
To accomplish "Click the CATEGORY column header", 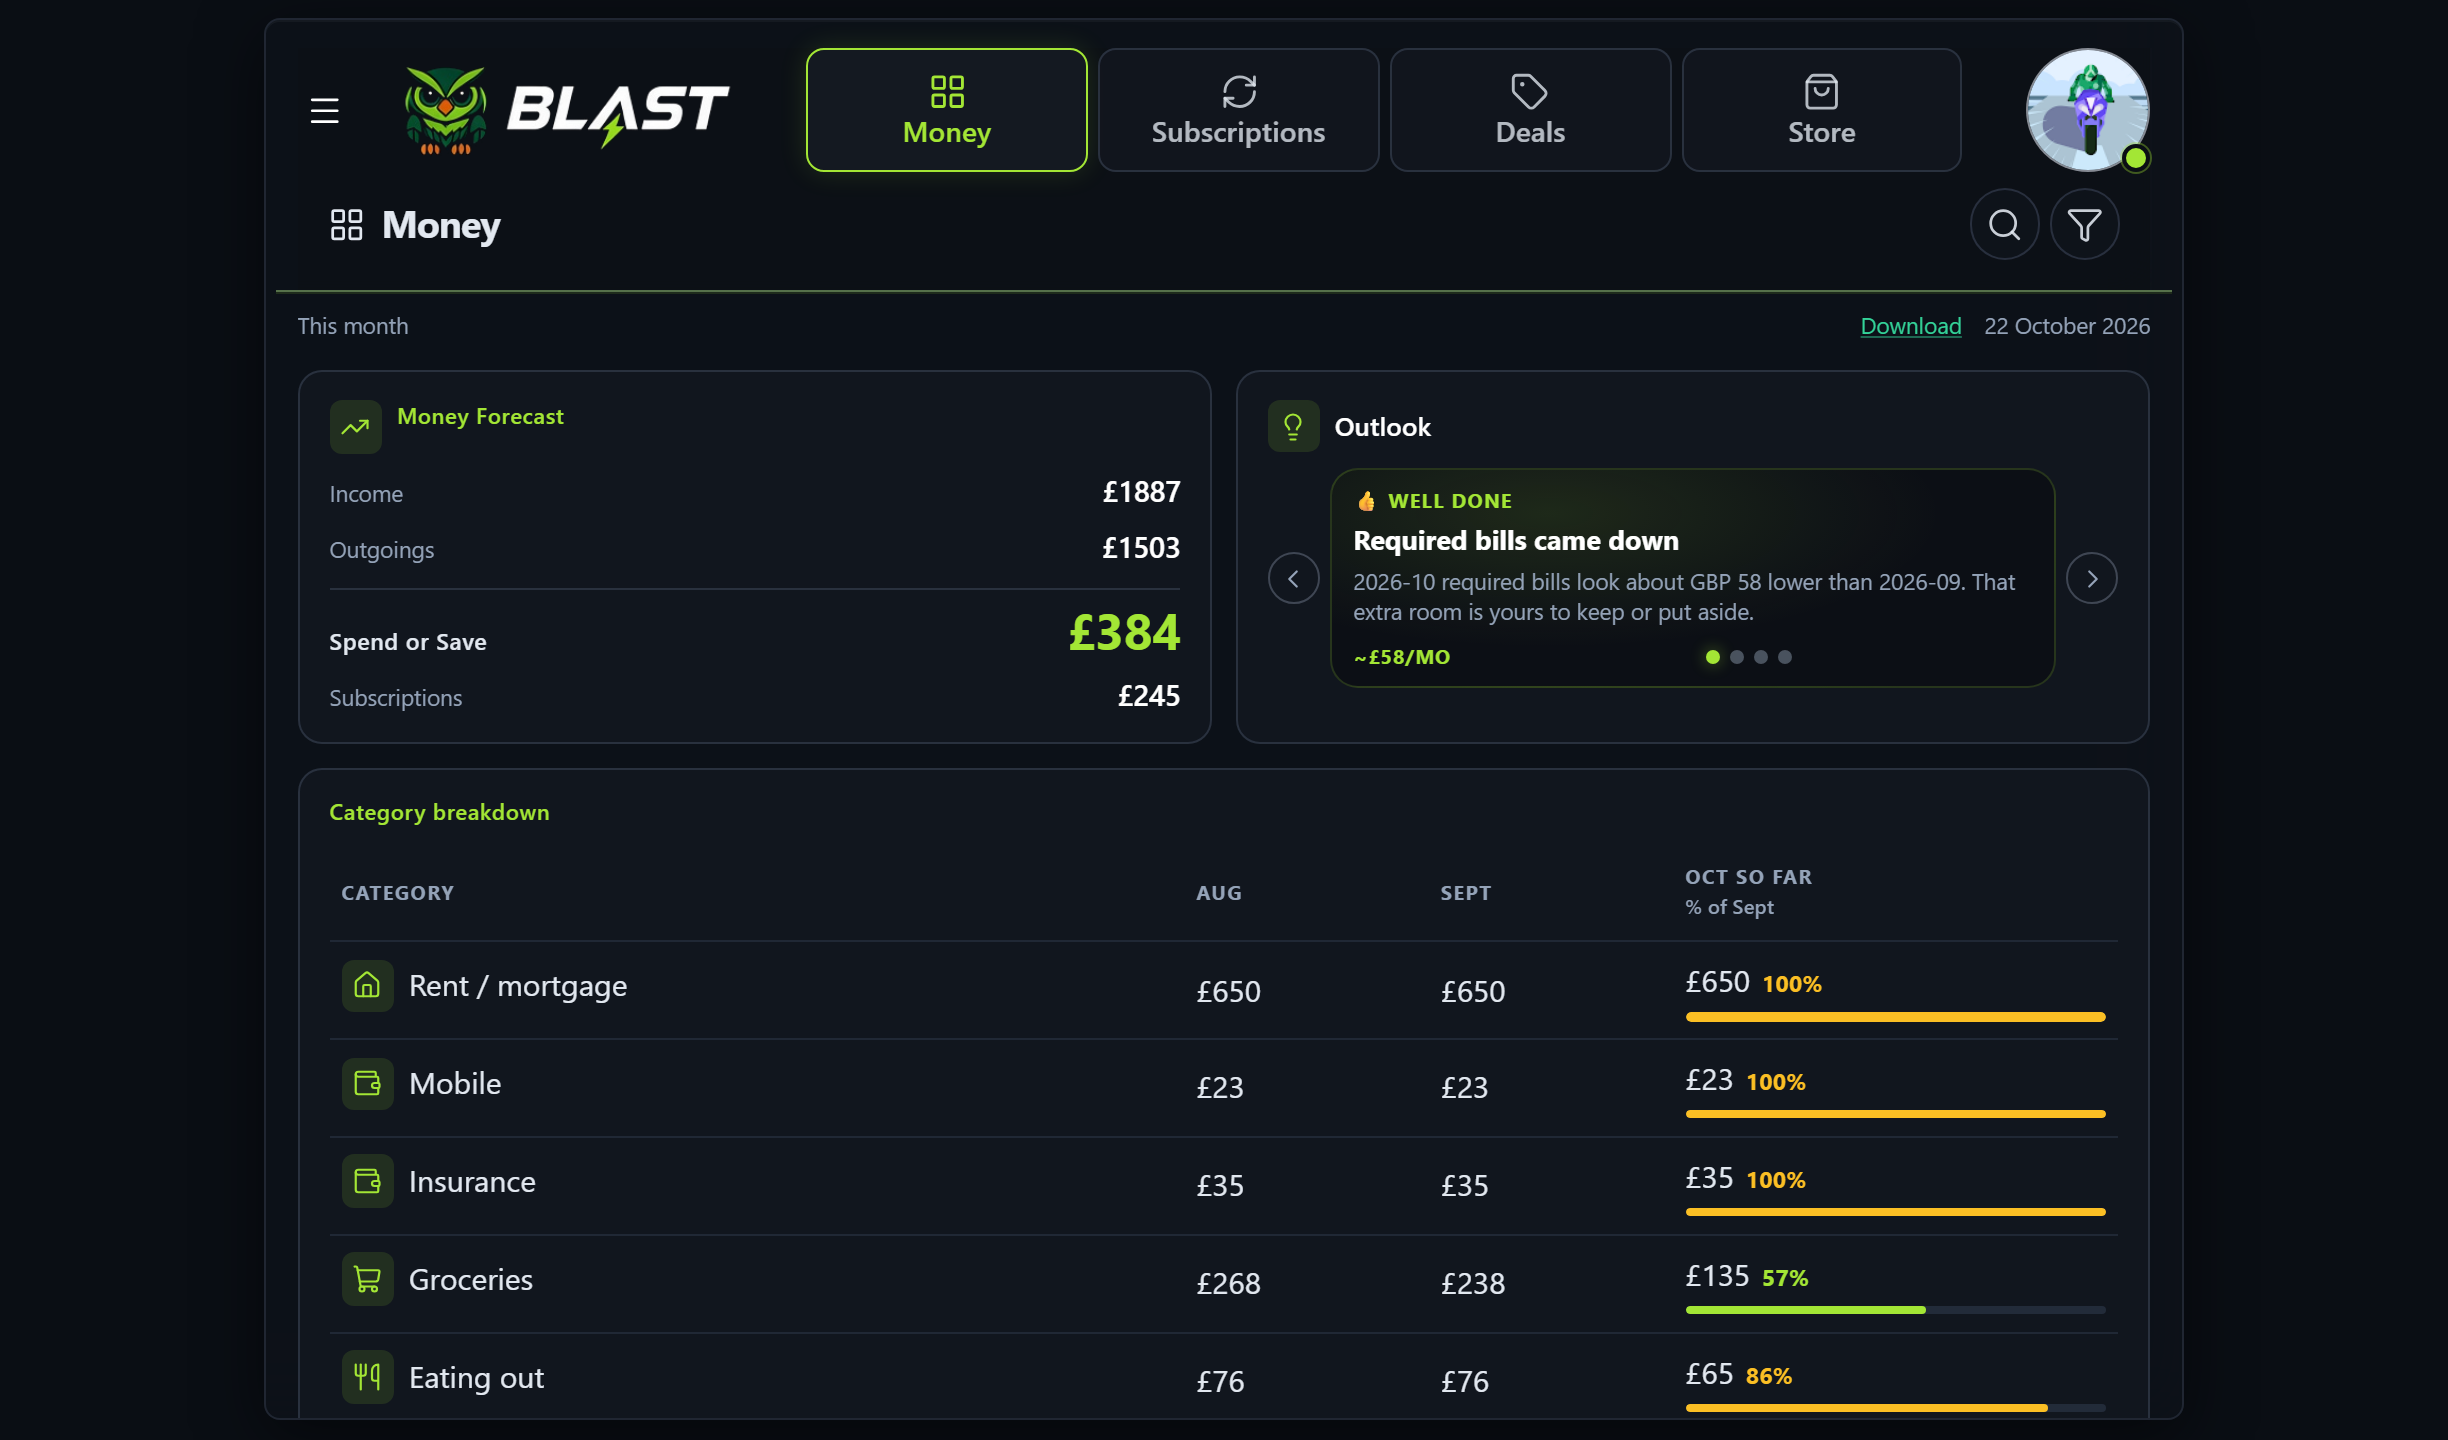I will tap(397, 893).
